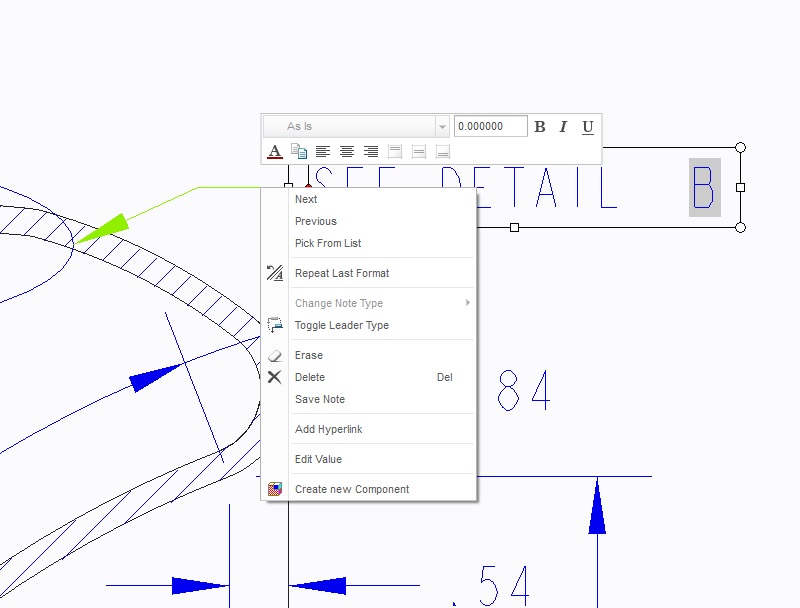This screenshot has height=608, width=800.
Task: Align note text left
Action: click(x=323, y=151)
